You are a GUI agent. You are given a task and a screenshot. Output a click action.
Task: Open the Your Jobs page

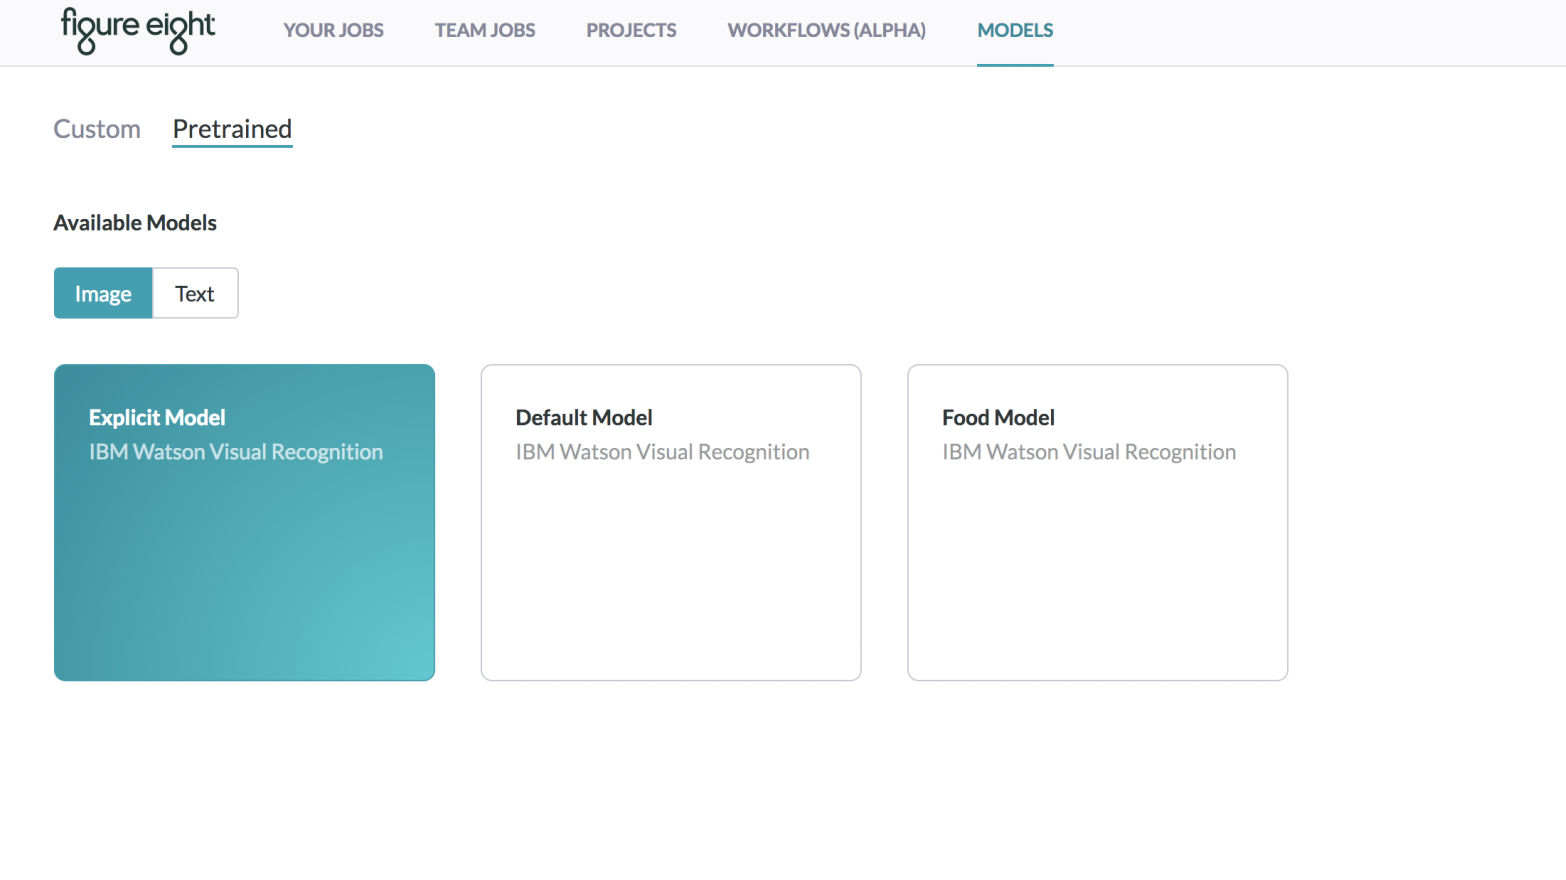(333, 30)
